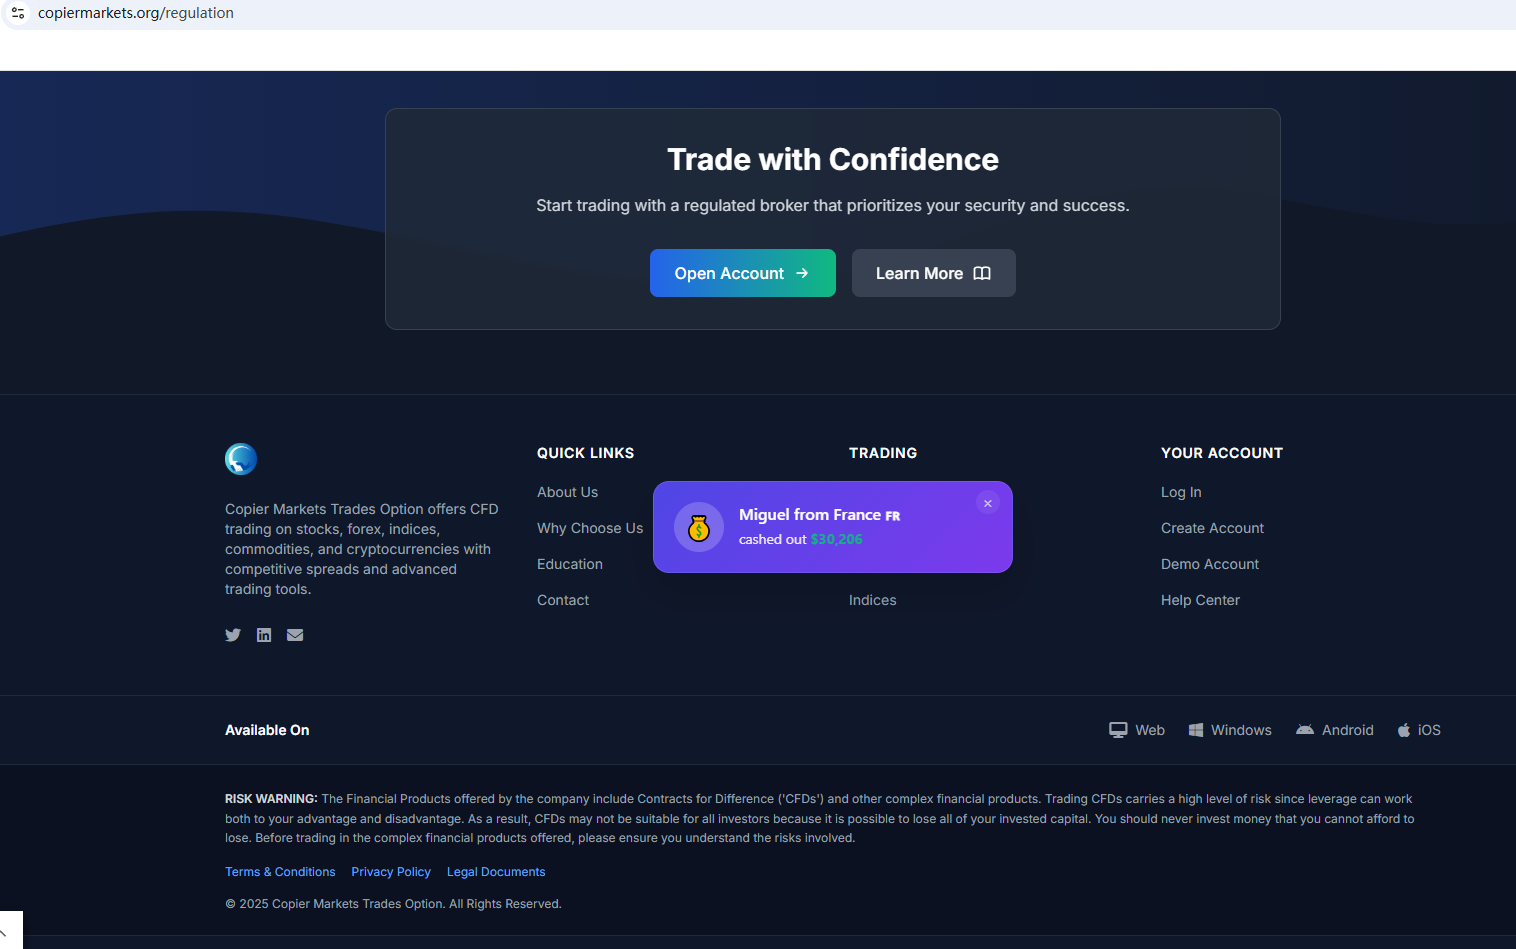Open the Indices trading link
This screenshot has height=949, width=1516.
(873, 600)
